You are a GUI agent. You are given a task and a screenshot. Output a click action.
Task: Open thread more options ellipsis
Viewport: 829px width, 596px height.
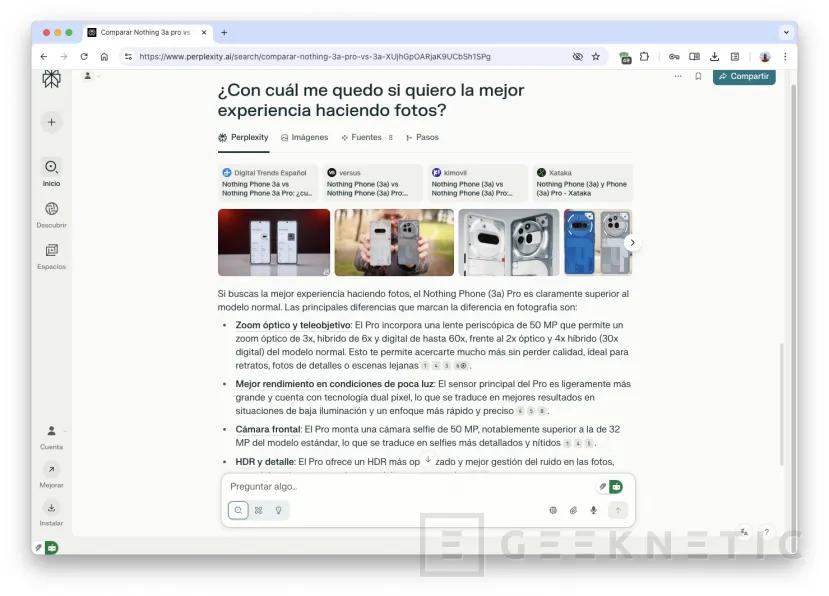click(678, 77)
